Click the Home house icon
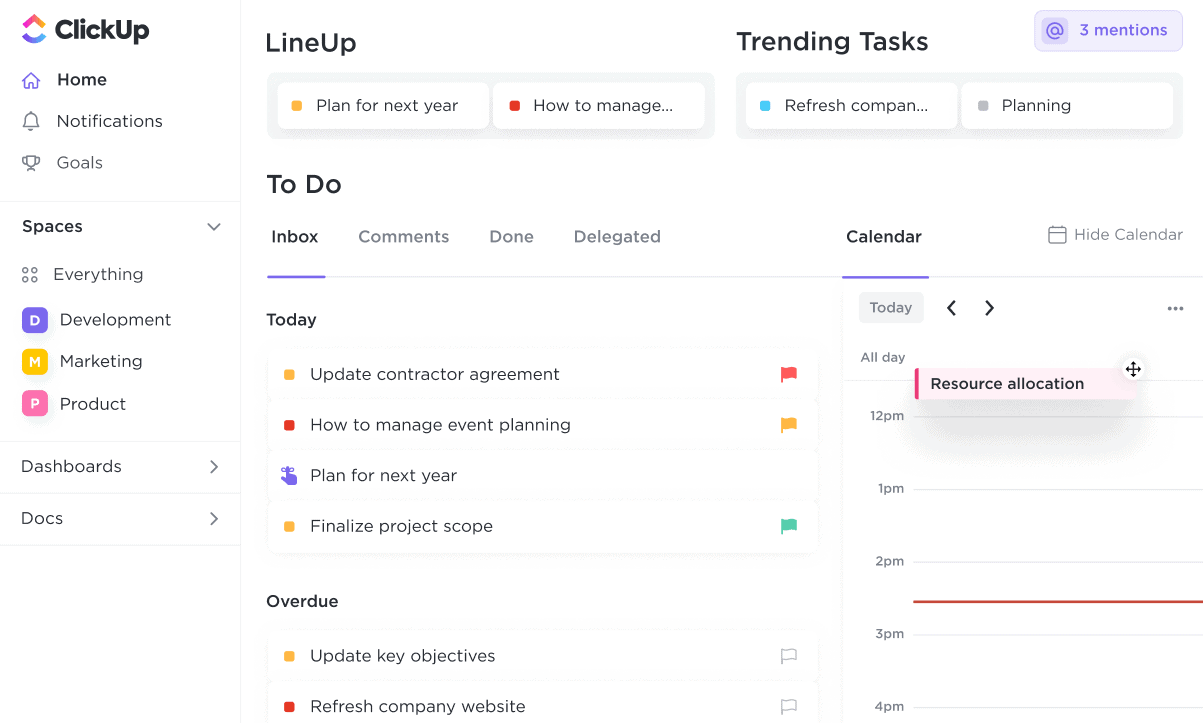 31,80
